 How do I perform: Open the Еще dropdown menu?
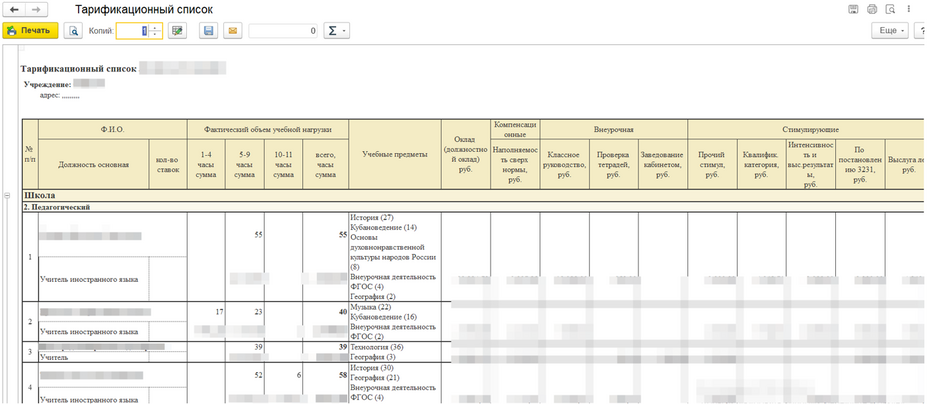[x=889, y=31]
